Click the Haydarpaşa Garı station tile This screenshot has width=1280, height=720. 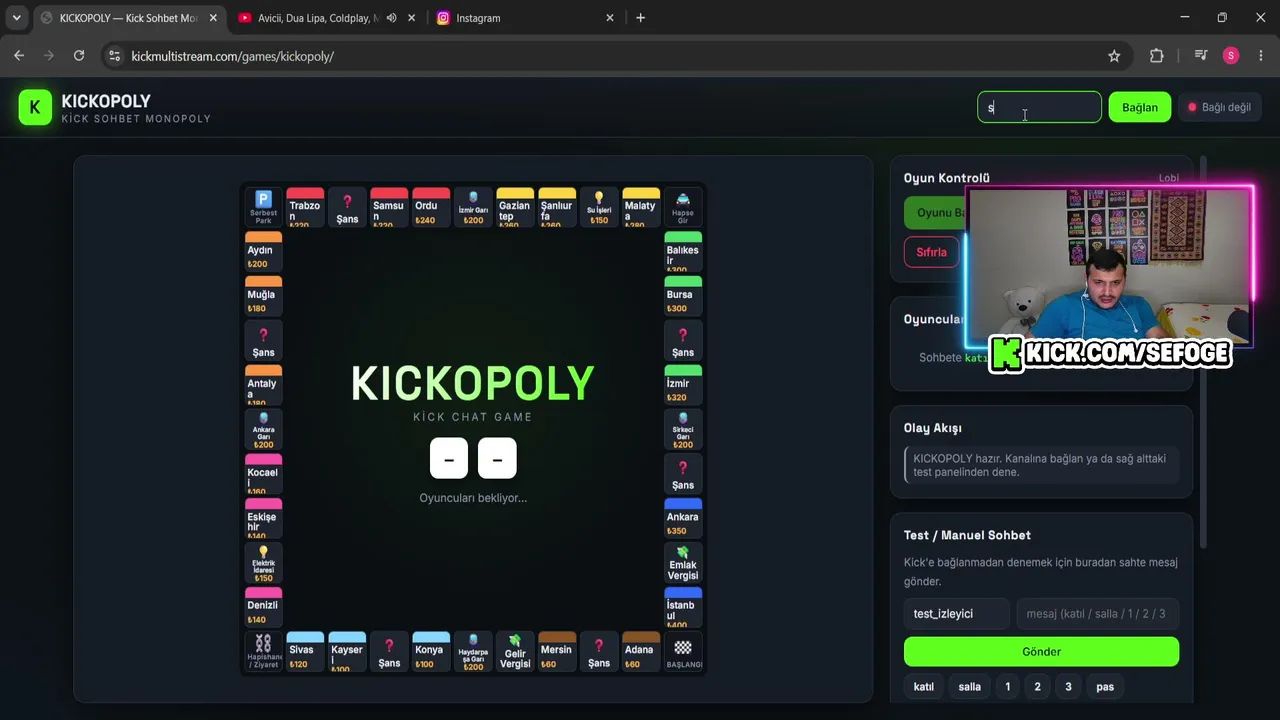coord(473,651)
